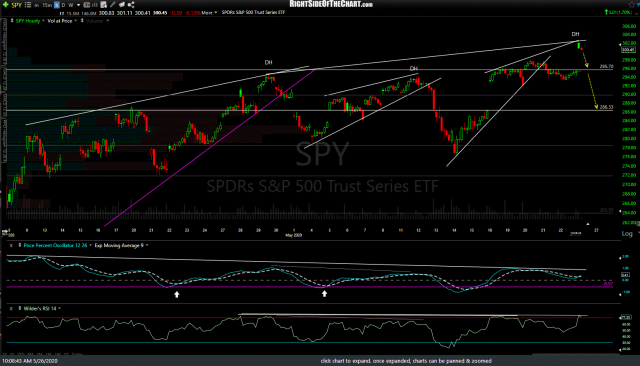This screenshot has height=366, width=640.
Task: Click the upward scroll arrow near date axis
Action: [588, 224]
